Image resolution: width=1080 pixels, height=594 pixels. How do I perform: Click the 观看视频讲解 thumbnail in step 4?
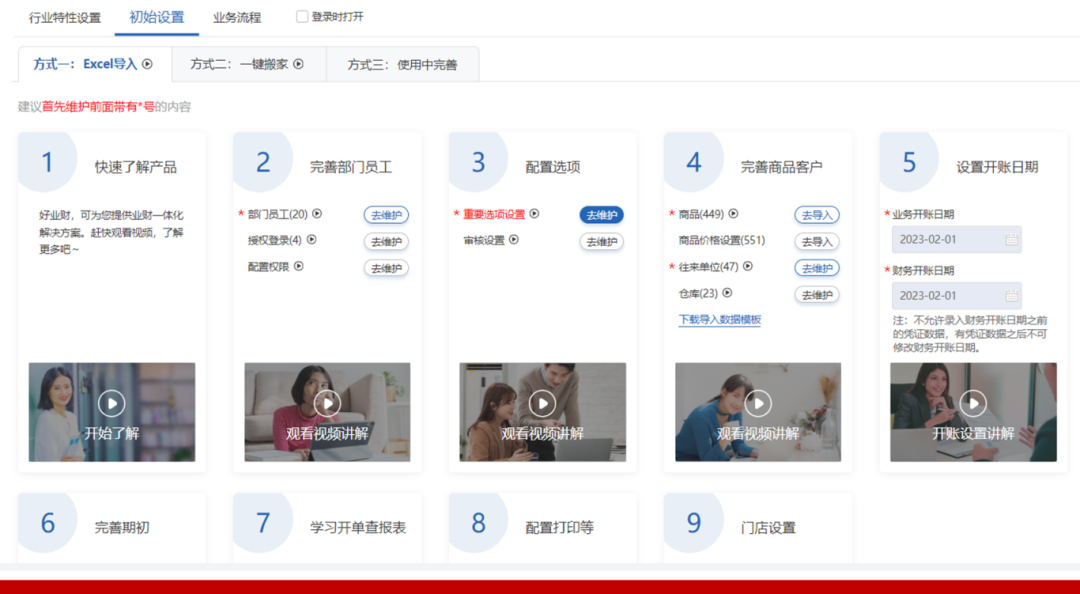[757, 412]
